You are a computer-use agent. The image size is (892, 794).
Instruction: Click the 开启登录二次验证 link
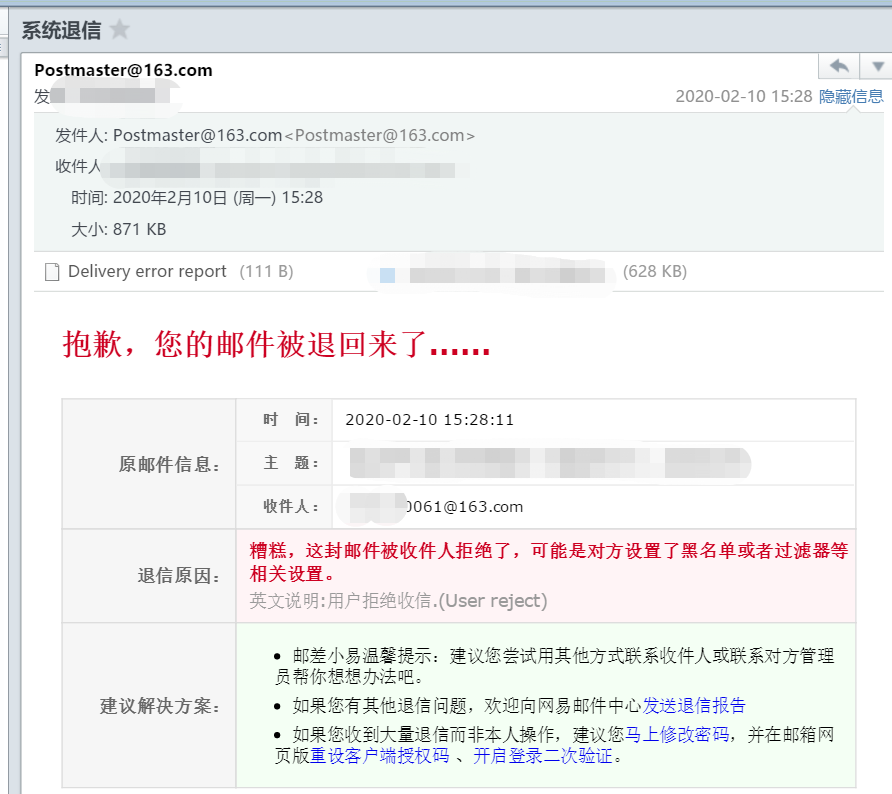[x=543, y=755]
